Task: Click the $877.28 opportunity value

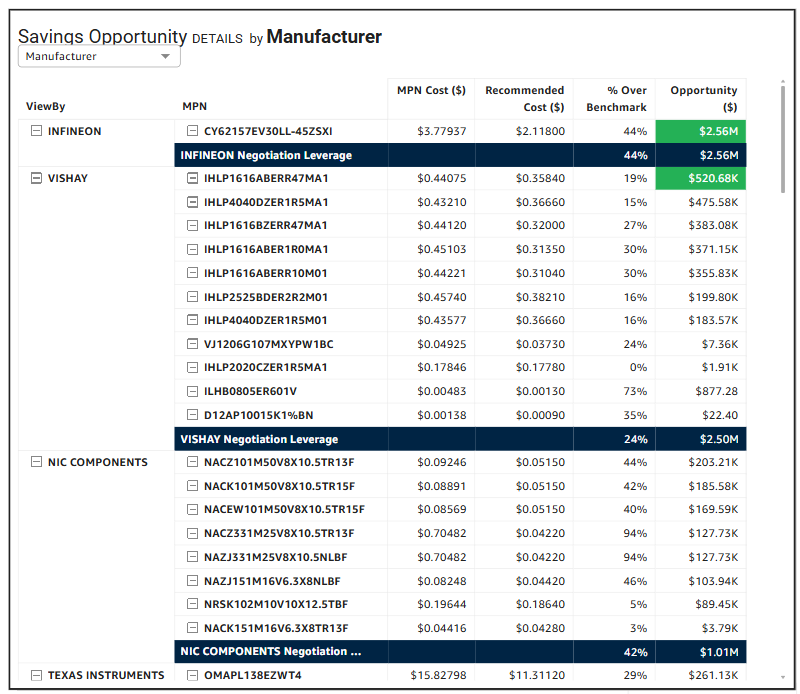Action: pyautogui.click(x=716, y=391)
